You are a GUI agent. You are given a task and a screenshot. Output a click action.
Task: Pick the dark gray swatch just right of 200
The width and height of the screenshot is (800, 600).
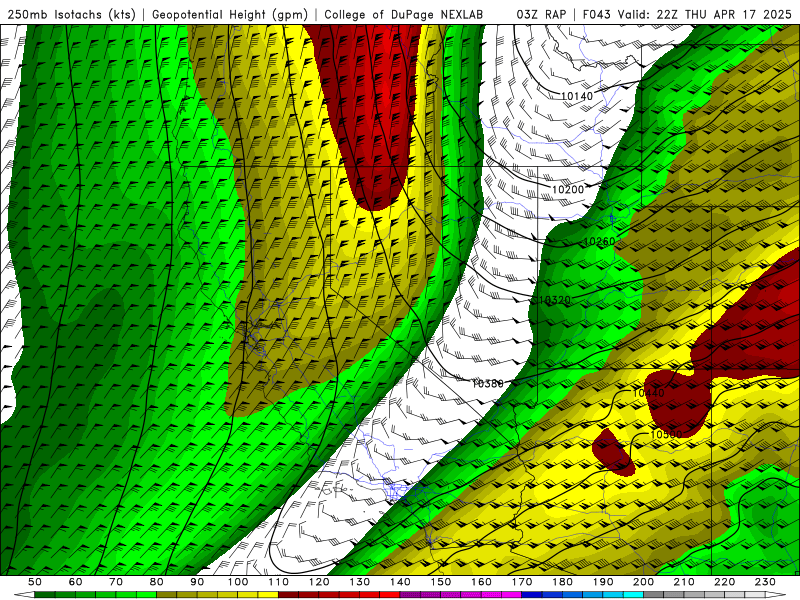[x=654, y=594]
